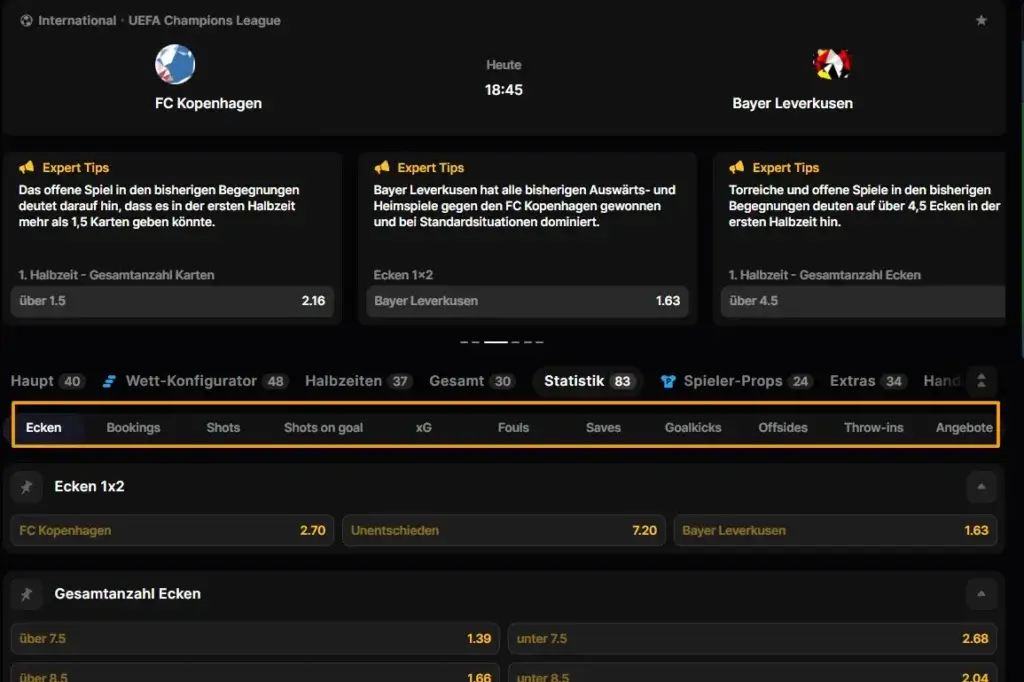Choose unter 7.5 corners at 2.68
Viewport: 1024px width, 682px height.
coord(752,639)
